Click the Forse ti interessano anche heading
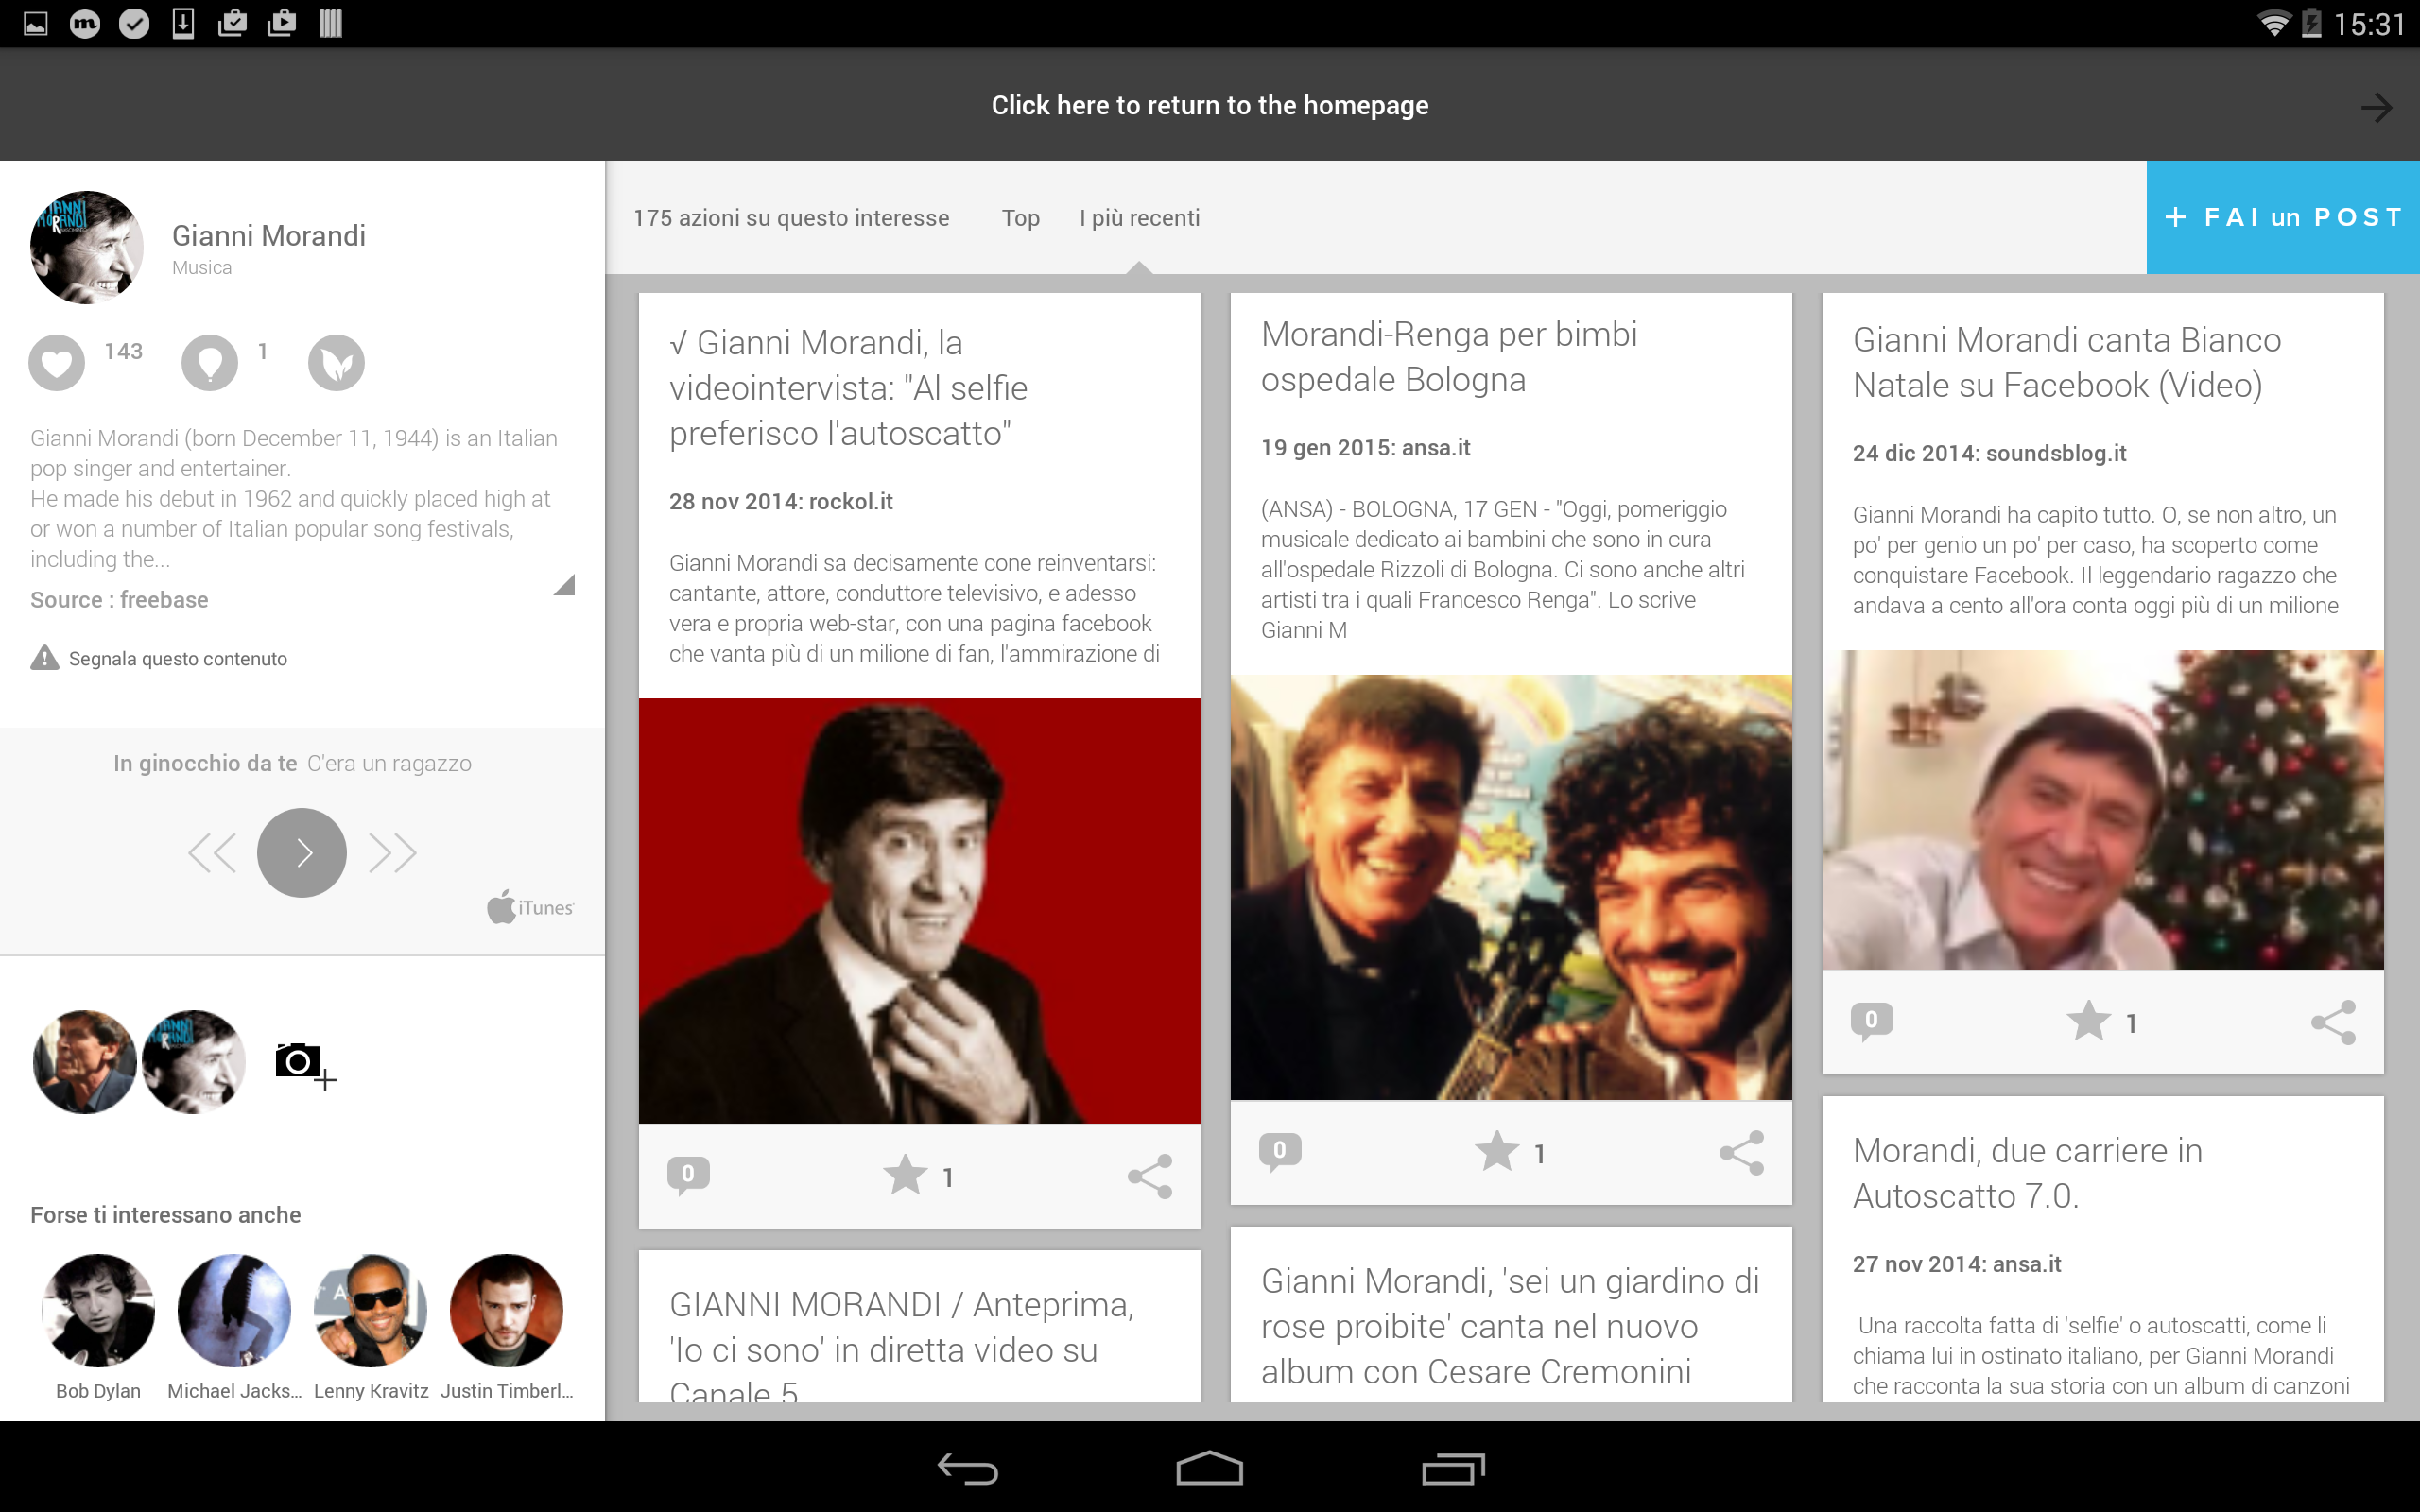 pos(165,1214)
